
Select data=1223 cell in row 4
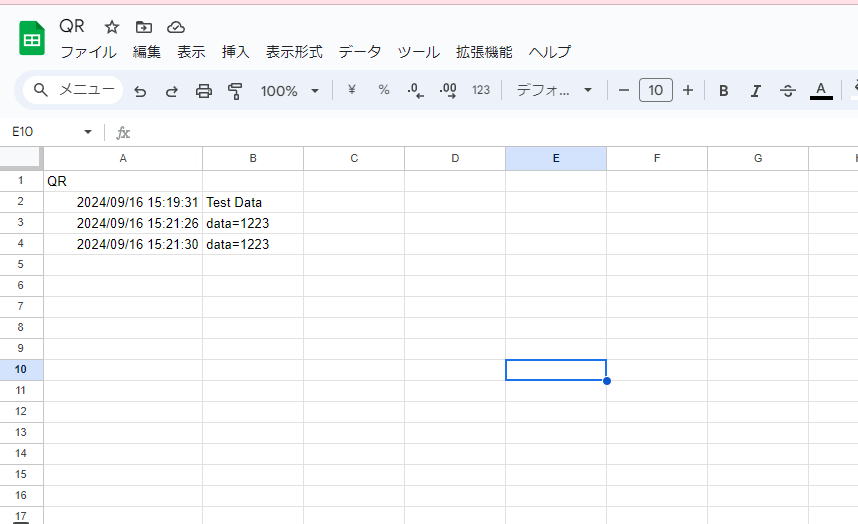pyautogui.click(x=253, y=244)
